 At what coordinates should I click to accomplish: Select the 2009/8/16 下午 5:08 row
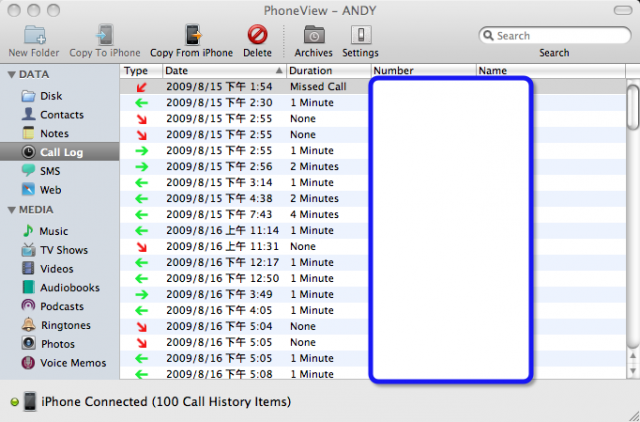[x=373, y=374]
